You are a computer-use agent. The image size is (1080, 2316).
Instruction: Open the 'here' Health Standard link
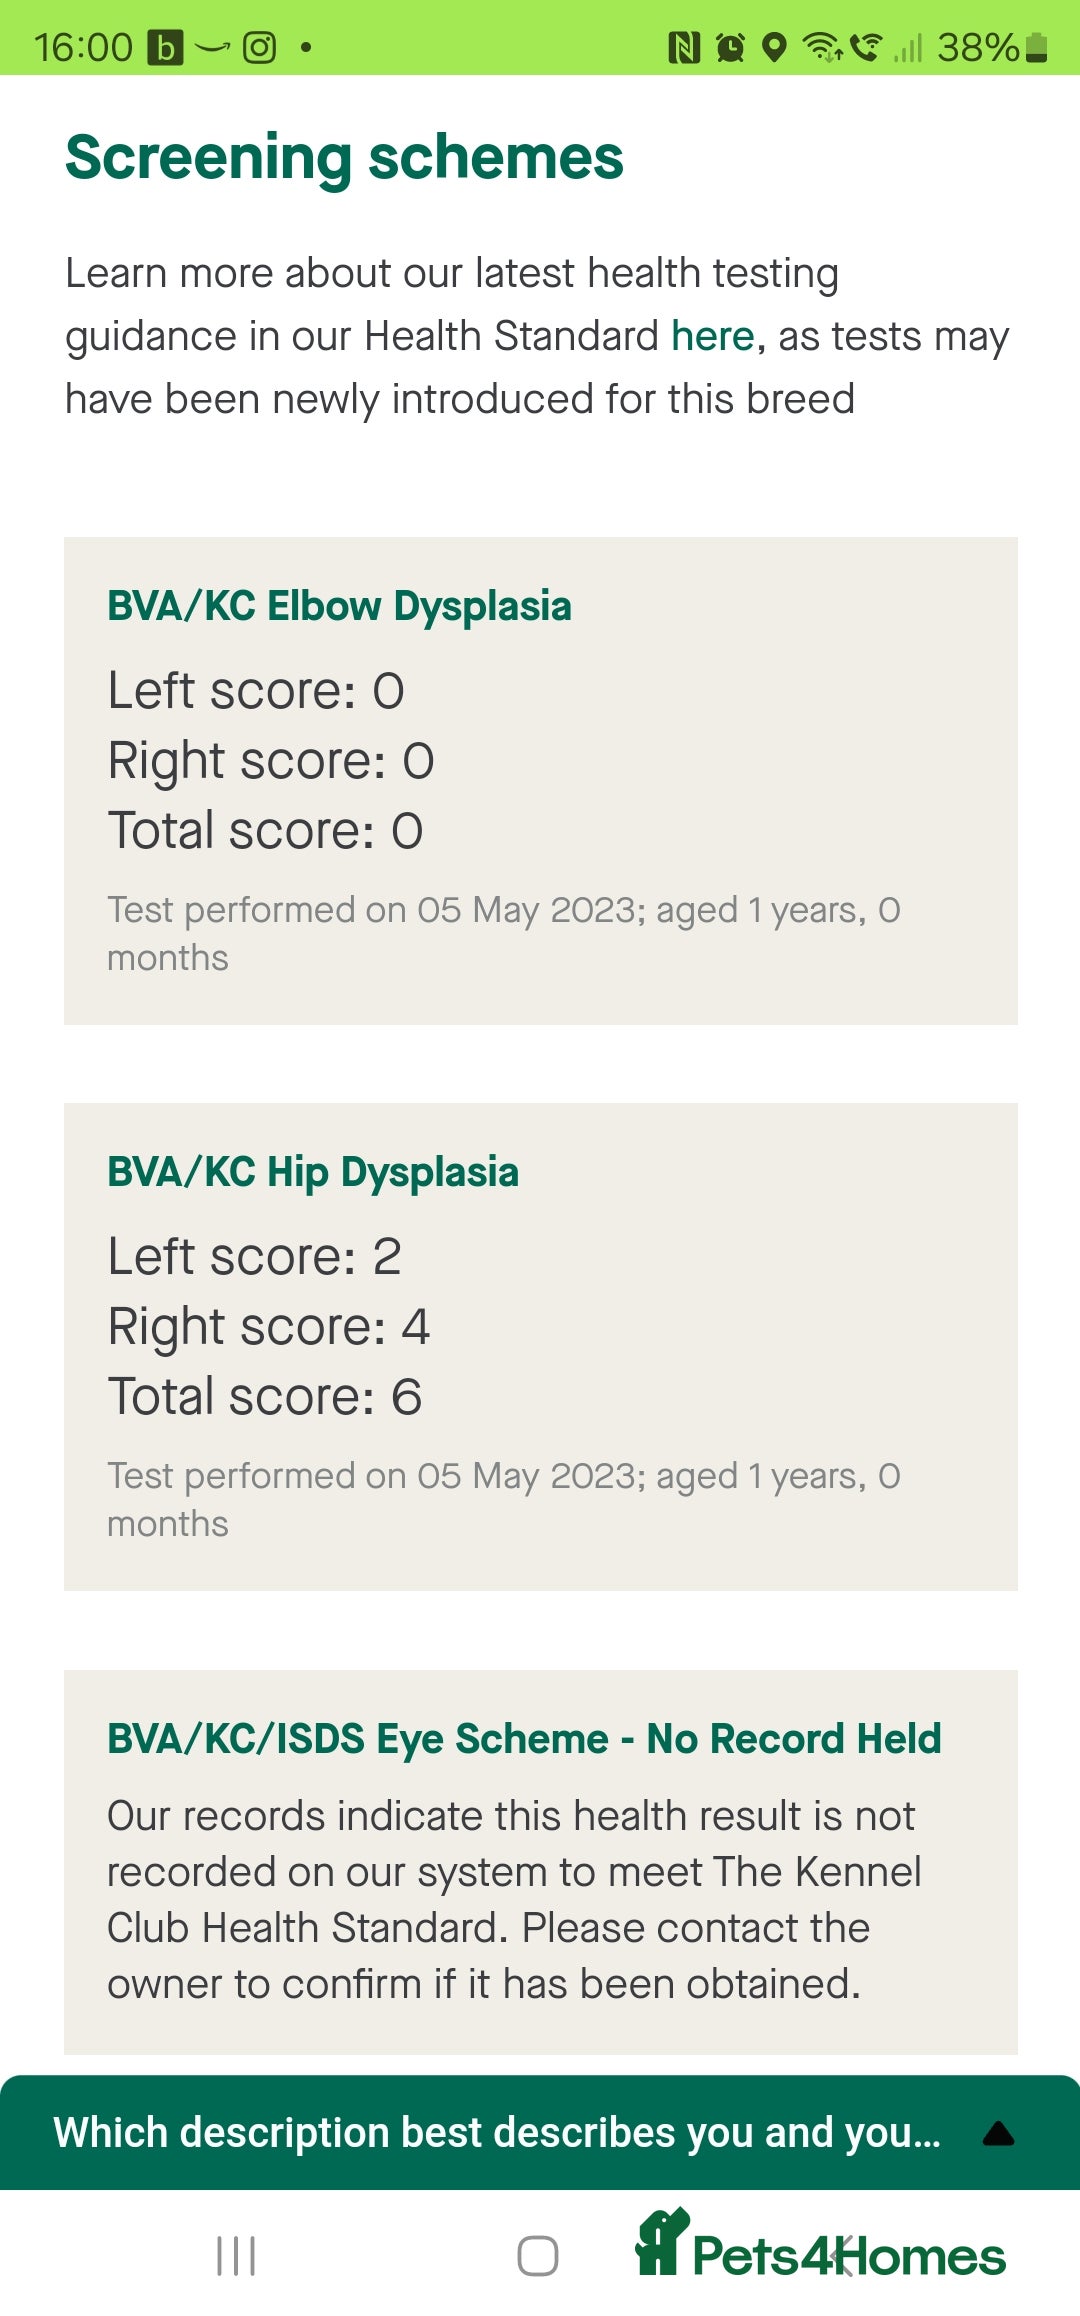coord(712,336)
